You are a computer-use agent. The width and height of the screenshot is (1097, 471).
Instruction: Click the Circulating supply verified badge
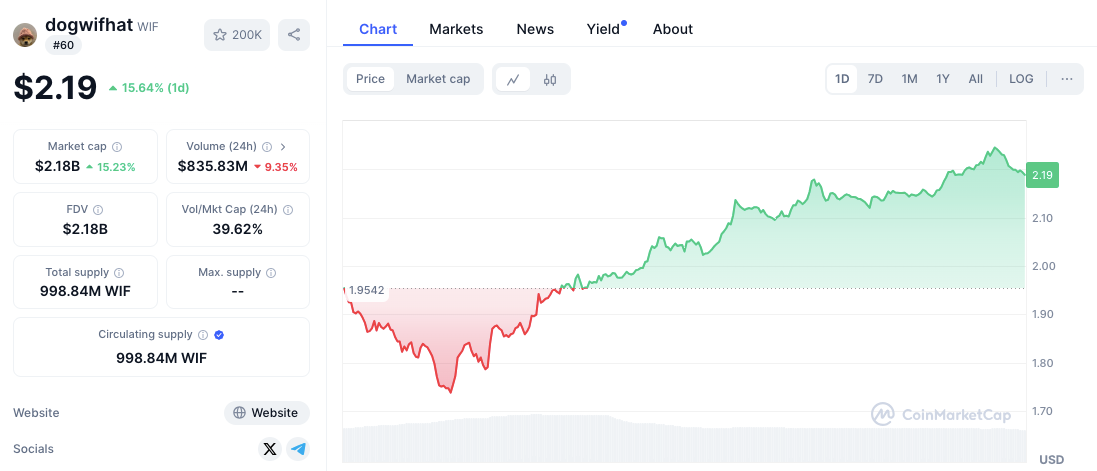[219, 335]
